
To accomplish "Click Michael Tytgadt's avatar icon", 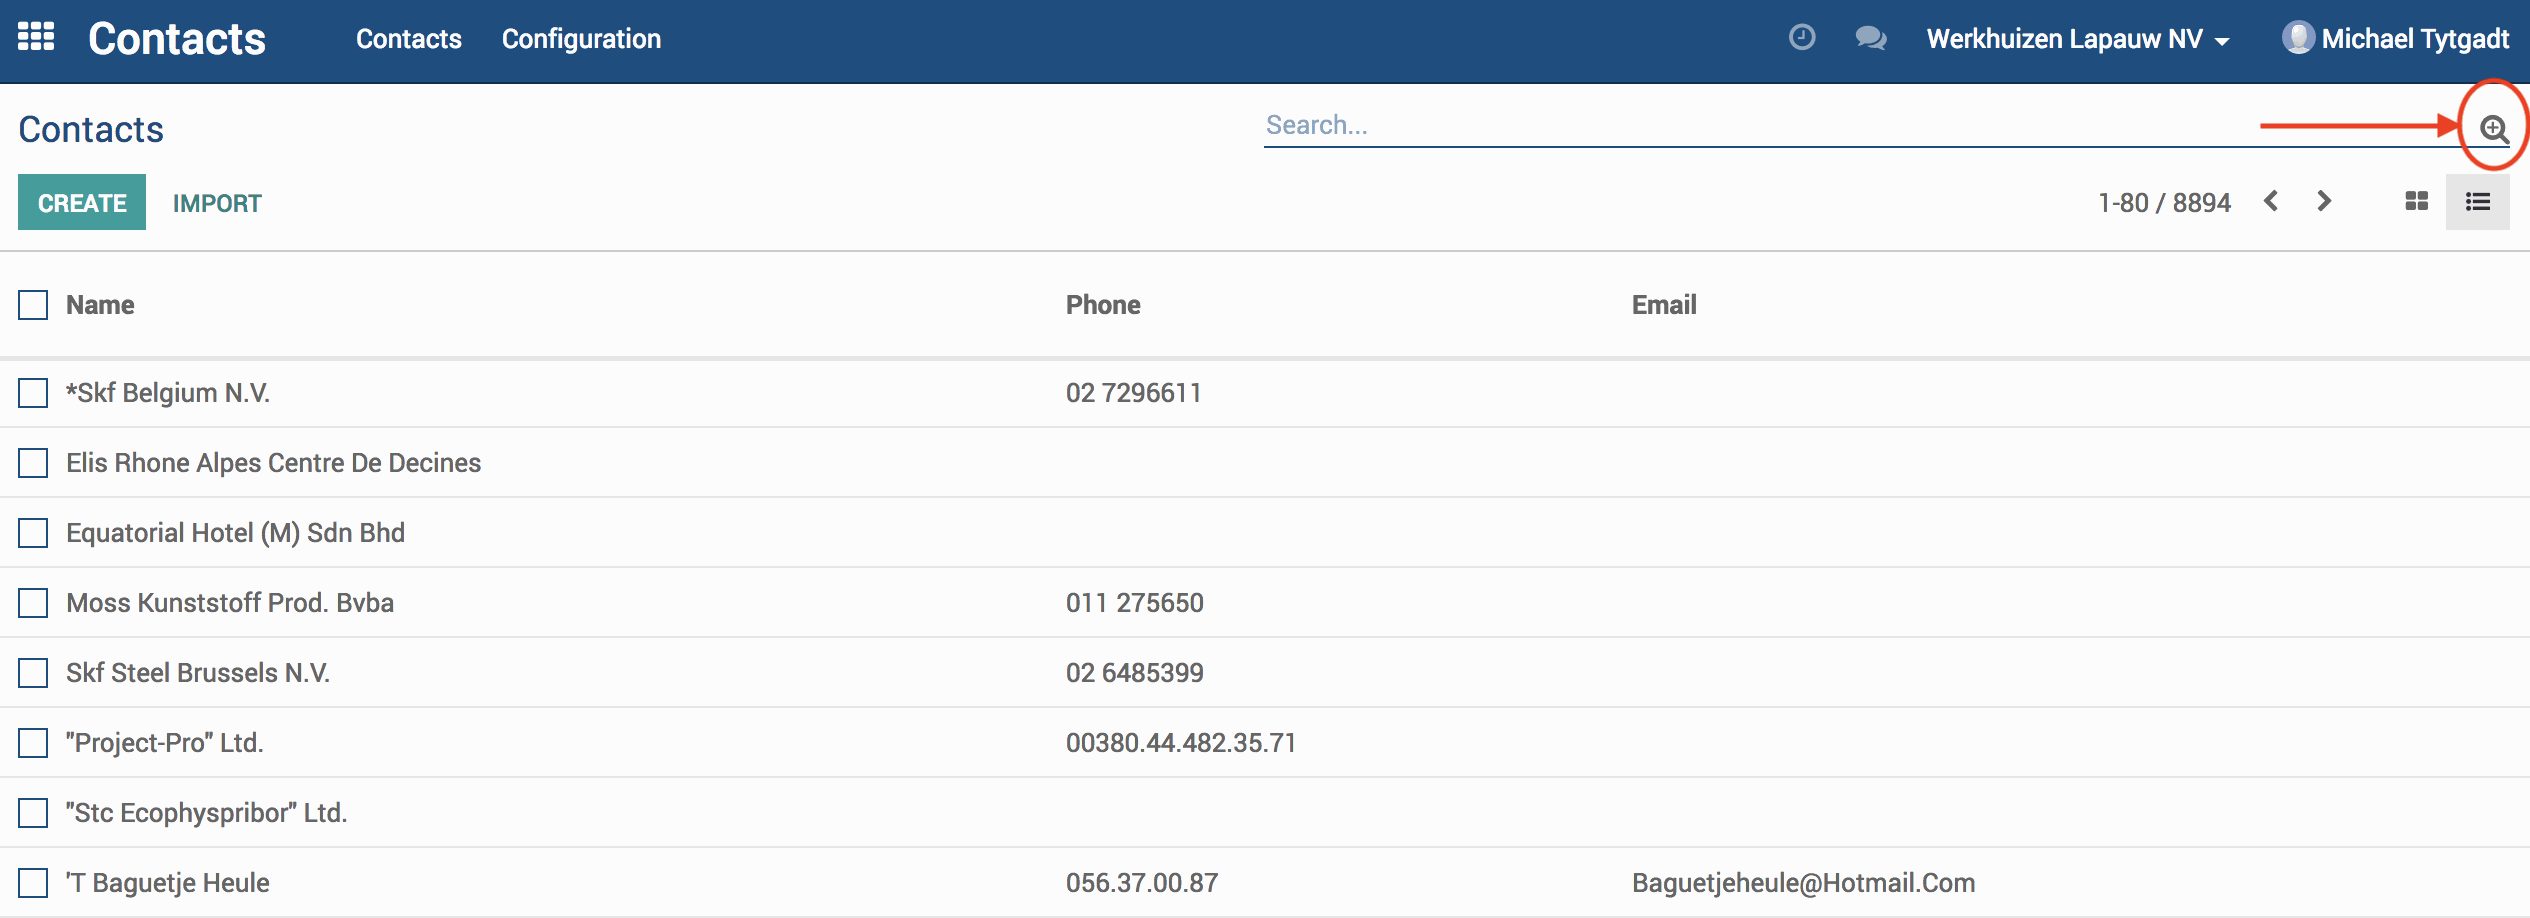I will tap(2298, 38).
